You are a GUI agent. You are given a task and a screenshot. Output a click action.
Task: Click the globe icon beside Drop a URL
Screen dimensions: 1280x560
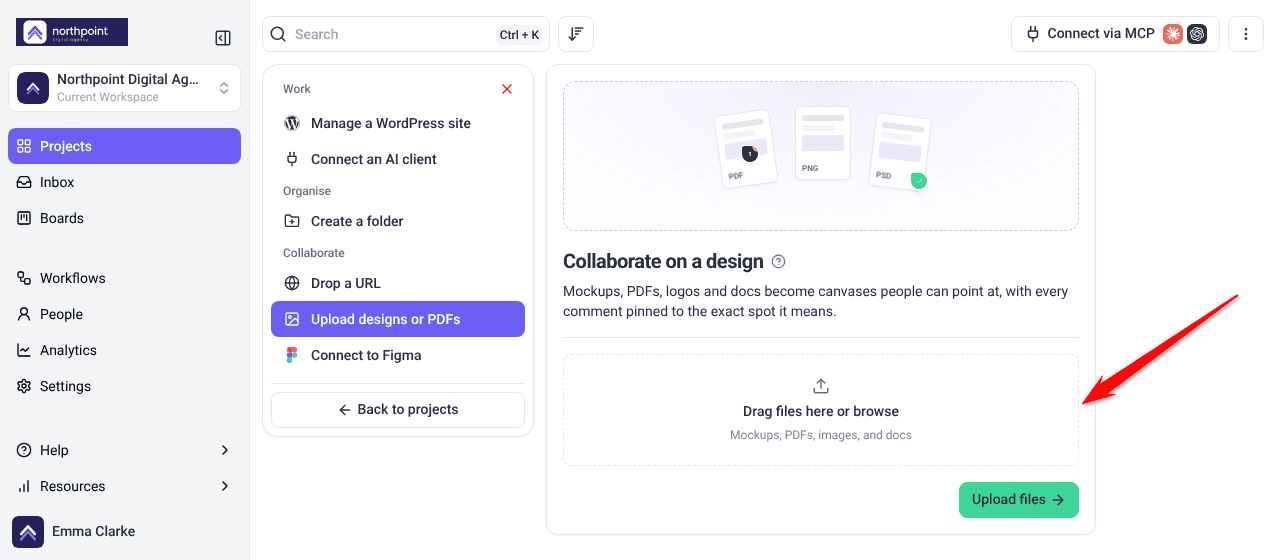[x=292, y=283]
